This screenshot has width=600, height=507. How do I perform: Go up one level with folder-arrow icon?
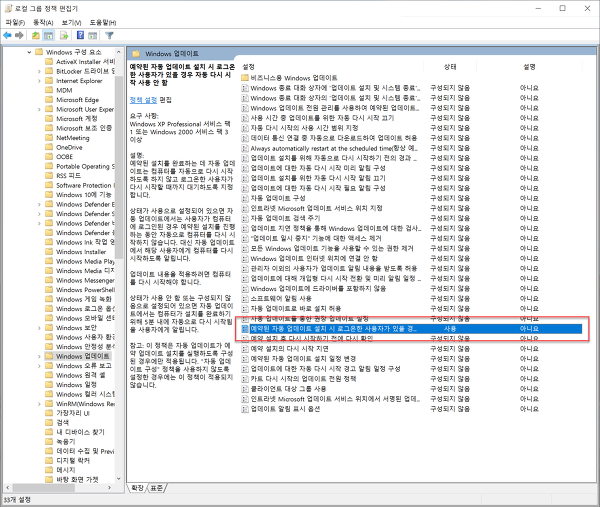point(36,36)
